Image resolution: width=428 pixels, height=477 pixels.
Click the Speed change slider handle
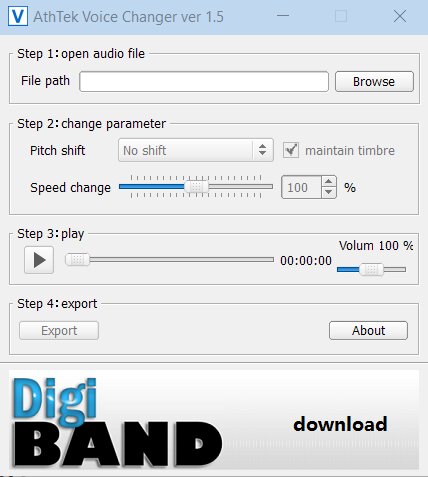pyautogui.click(x=196, y=187)
